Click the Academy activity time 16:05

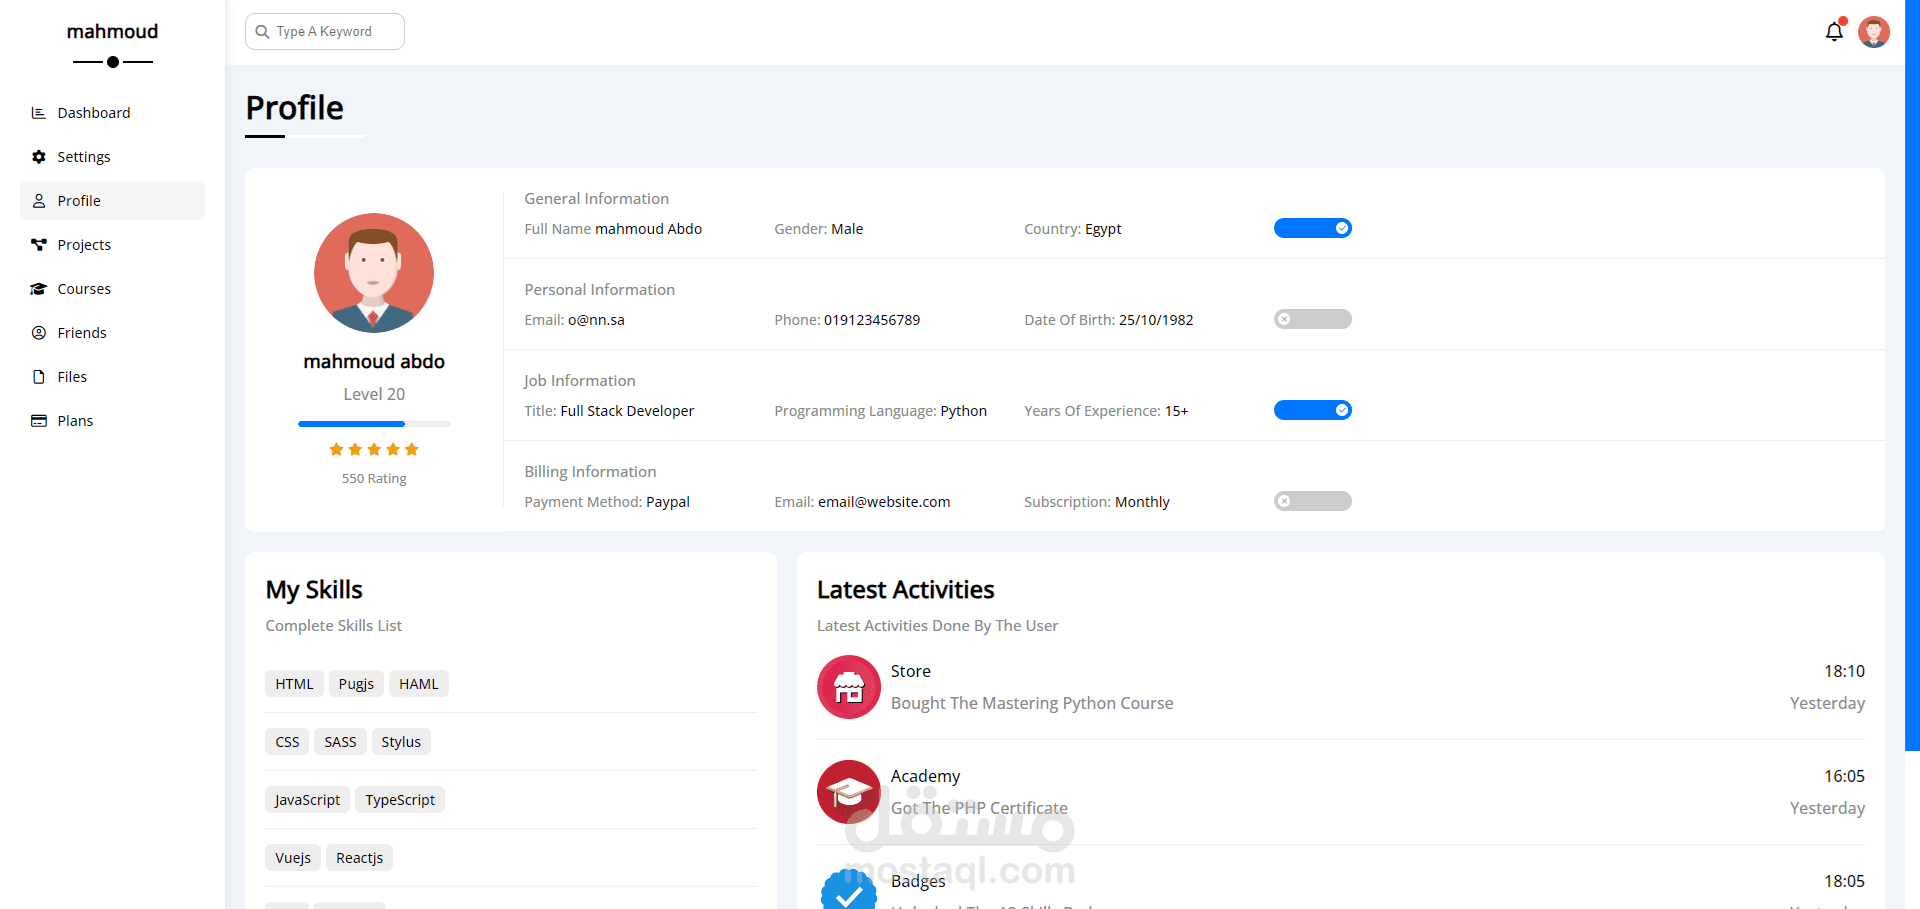pyautogui.click(x=1844, y=776)
